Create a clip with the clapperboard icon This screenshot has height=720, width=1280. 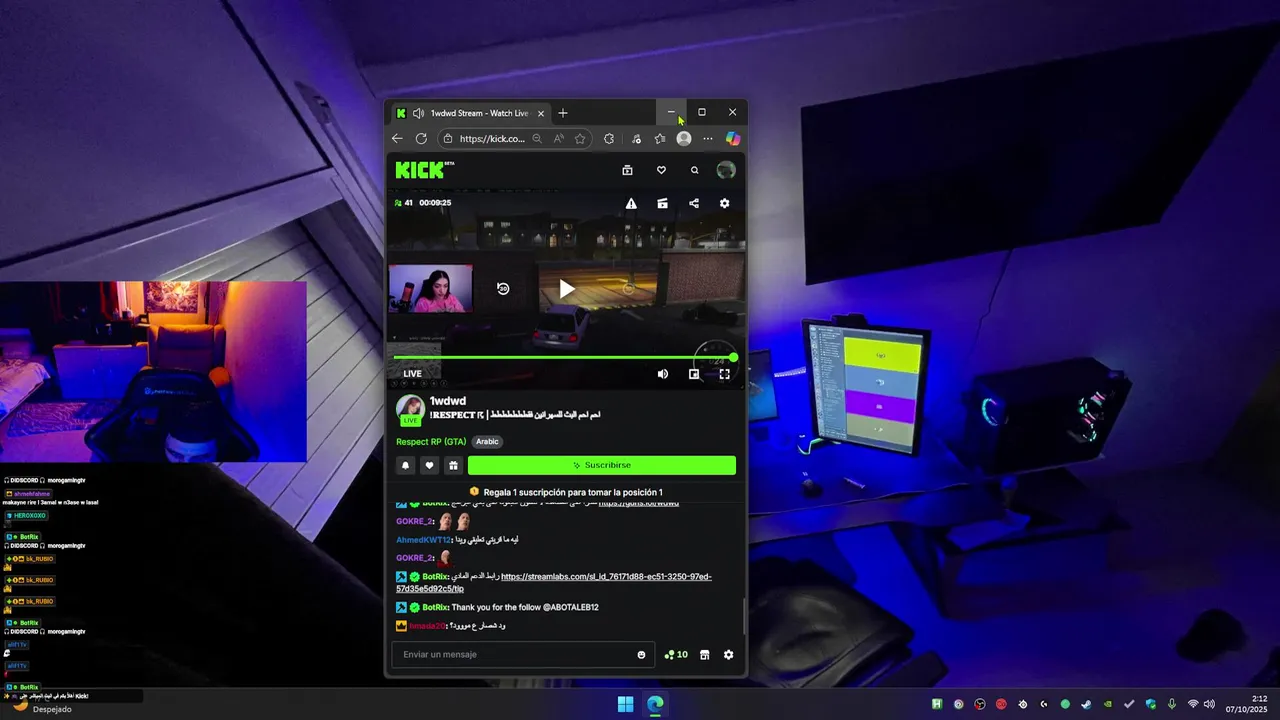click(x=662, y=203)
